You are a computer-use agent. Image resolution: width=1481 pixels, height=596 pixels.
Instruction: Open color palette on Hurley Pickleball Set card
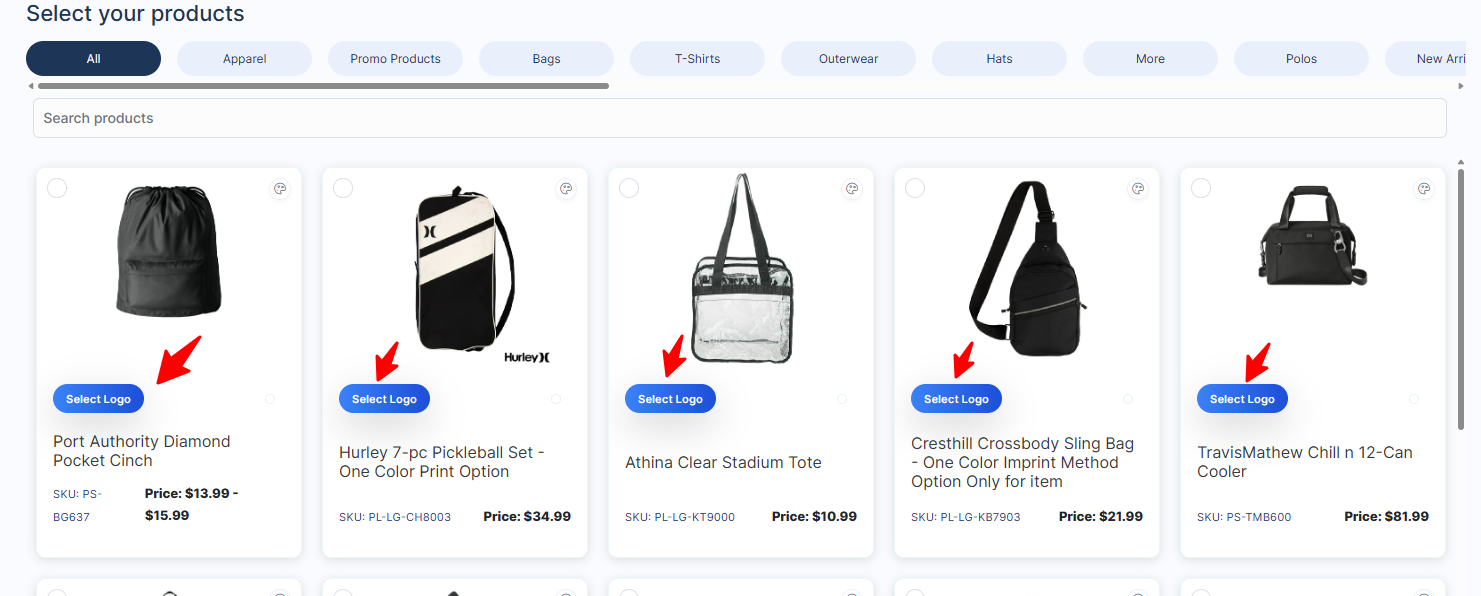tap(566, 188)
